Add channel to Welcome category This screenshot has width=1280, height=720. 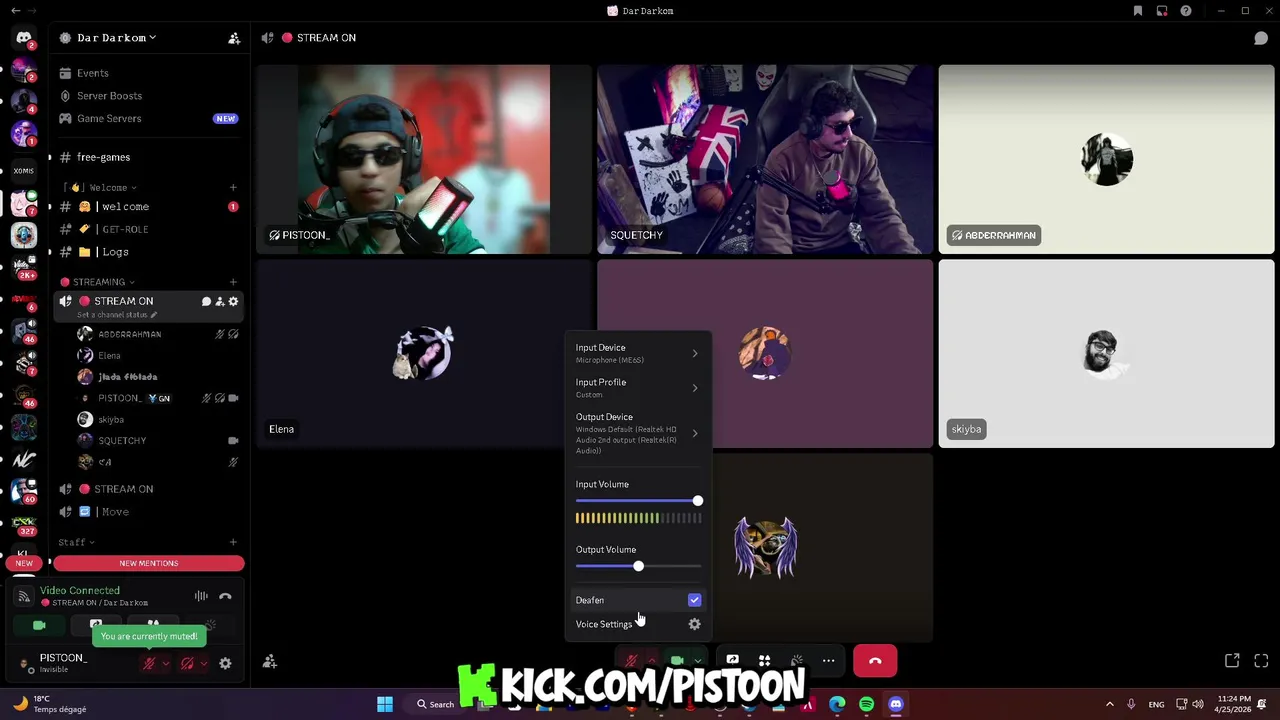point(233,187)
